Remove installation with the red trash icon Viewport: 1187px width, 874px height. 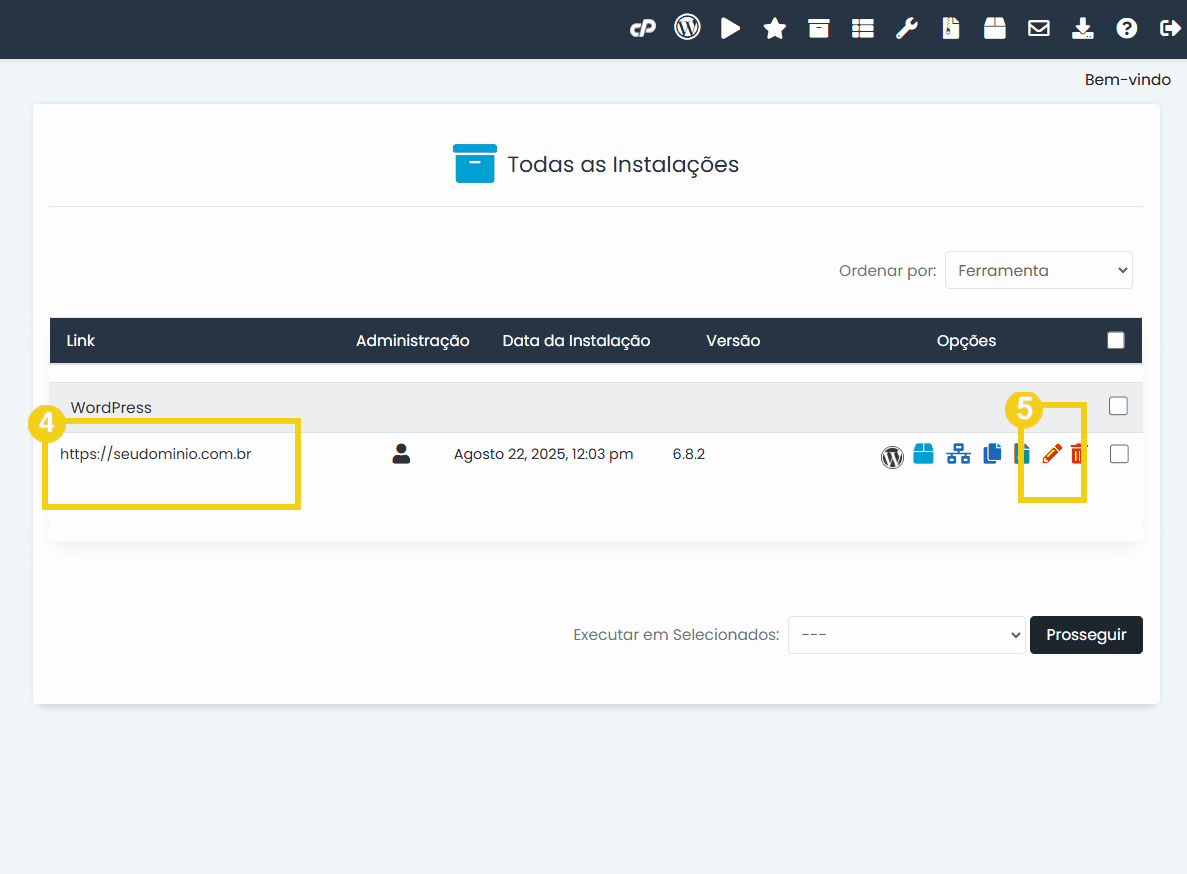1077,455
